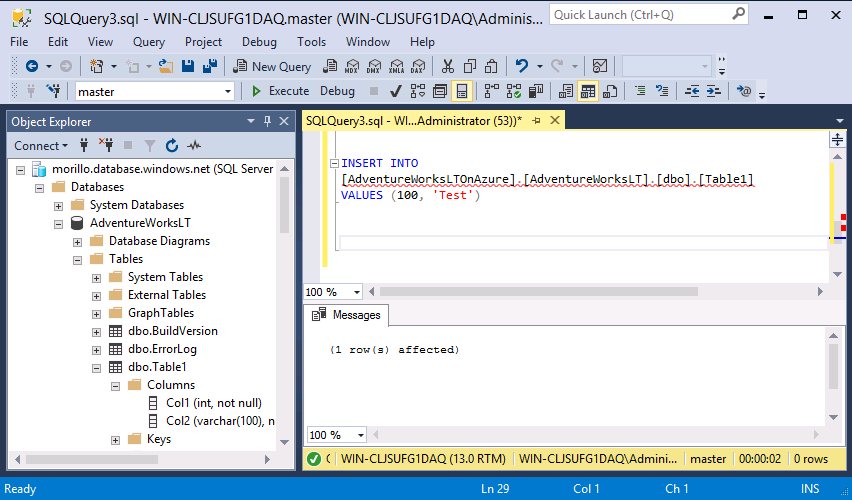
Task: Collapse the AdventureWorksLT database node
Action: tap(58, 224)
